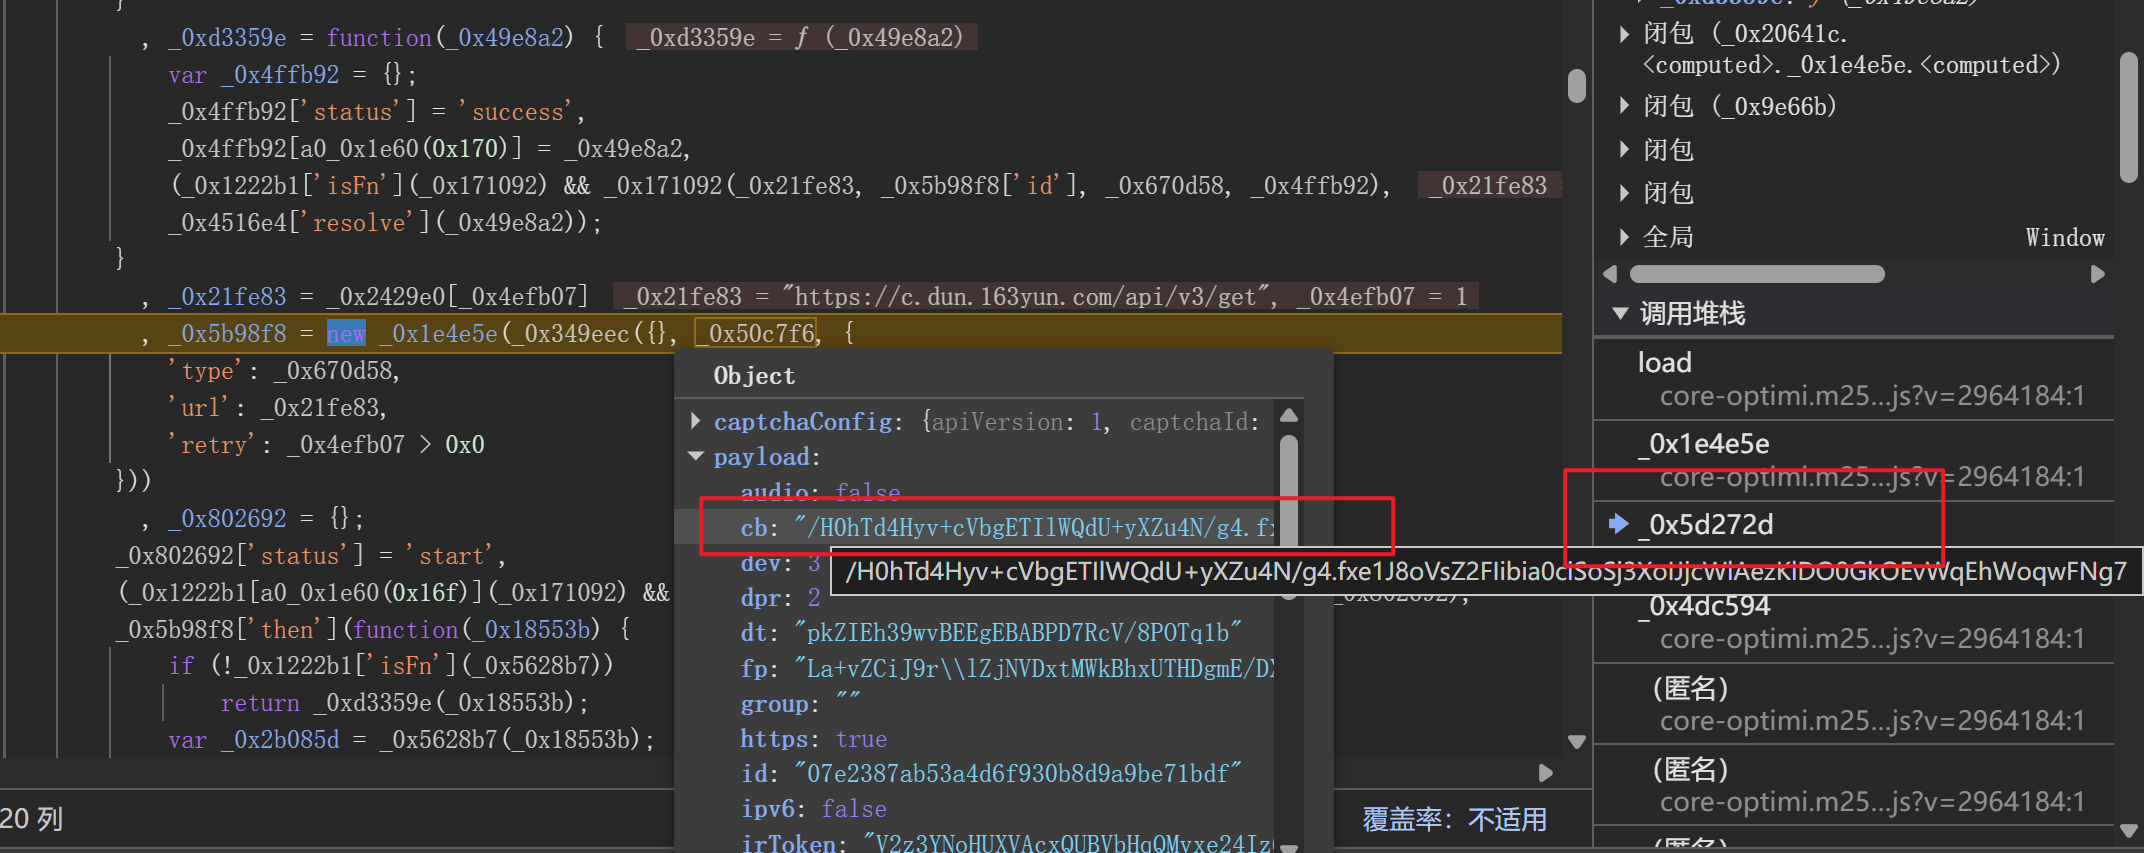Click the ipv6: false property row

pos(813,809)
